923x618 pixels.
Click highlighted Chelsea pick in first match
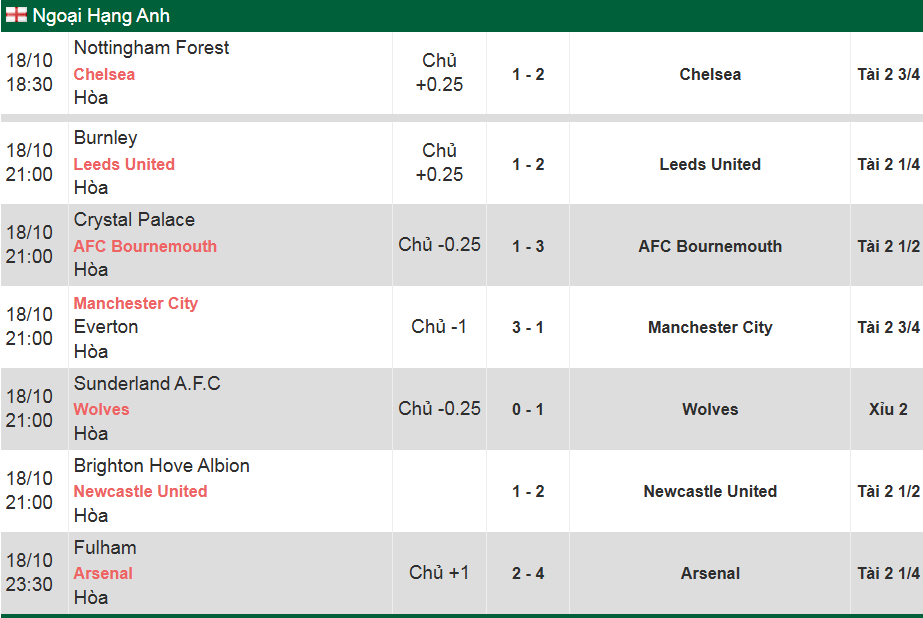coord(104,74)
